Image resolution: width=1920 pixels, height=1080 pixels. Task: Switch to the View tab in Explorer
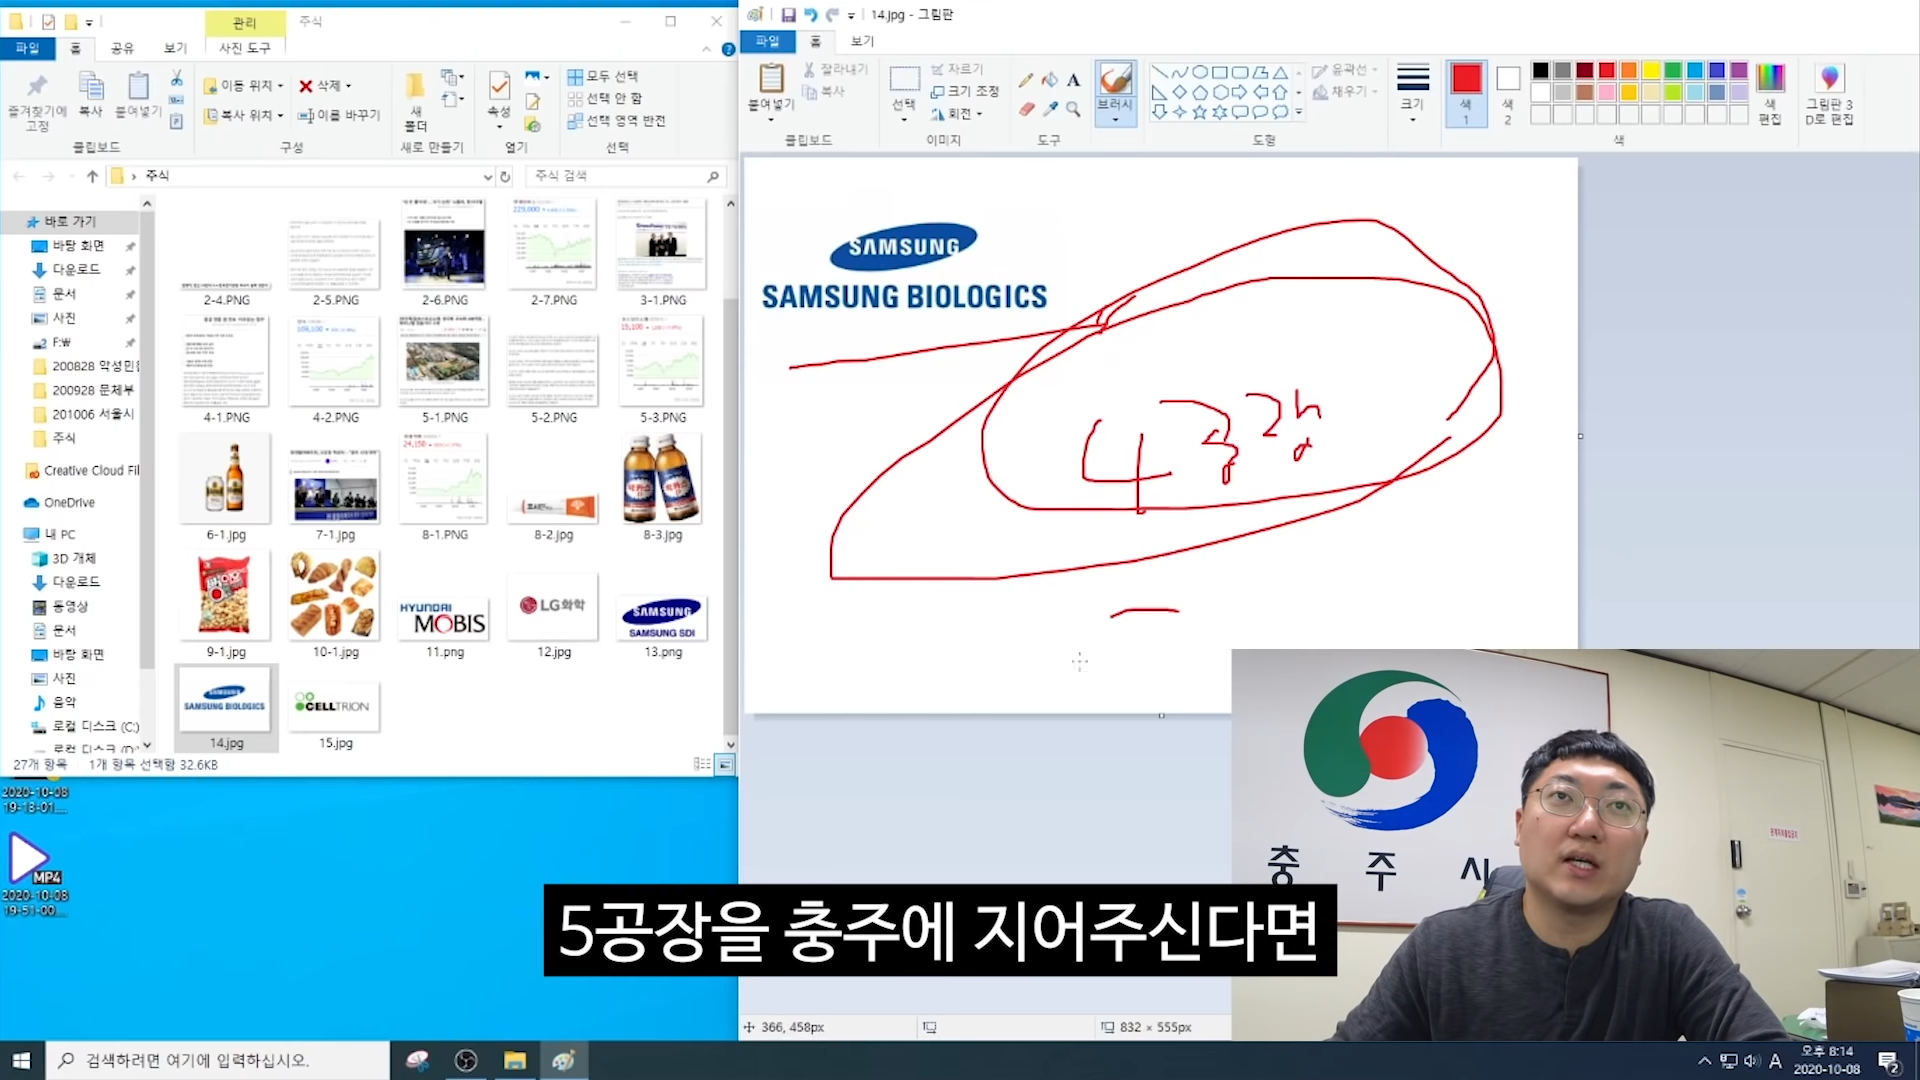pos(176,48)
